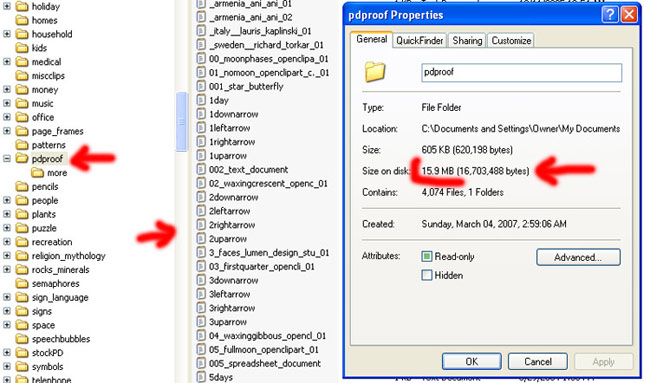Toggle the Read-only attribute checkbox

point(427,257)
